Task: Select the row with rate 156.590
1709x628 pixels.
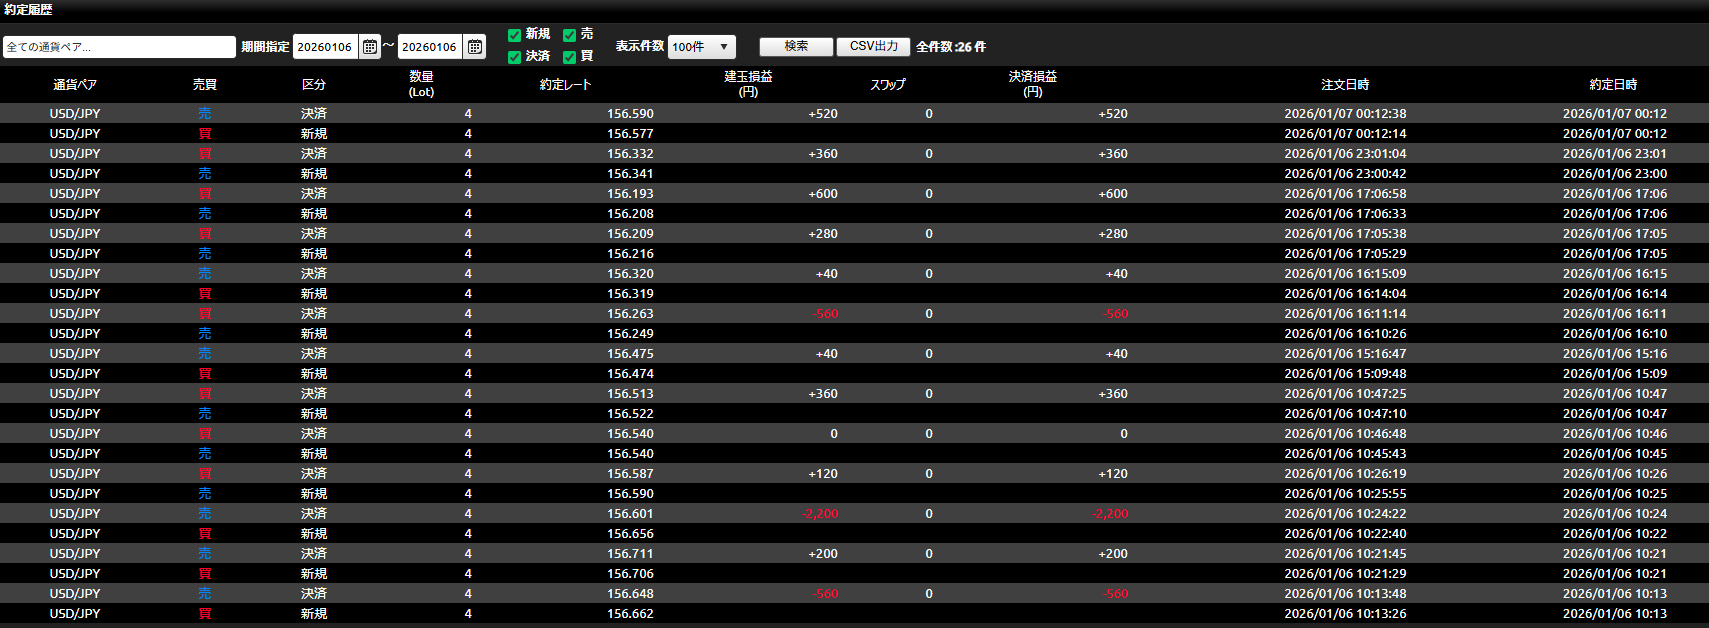Action: coord(630,114)
